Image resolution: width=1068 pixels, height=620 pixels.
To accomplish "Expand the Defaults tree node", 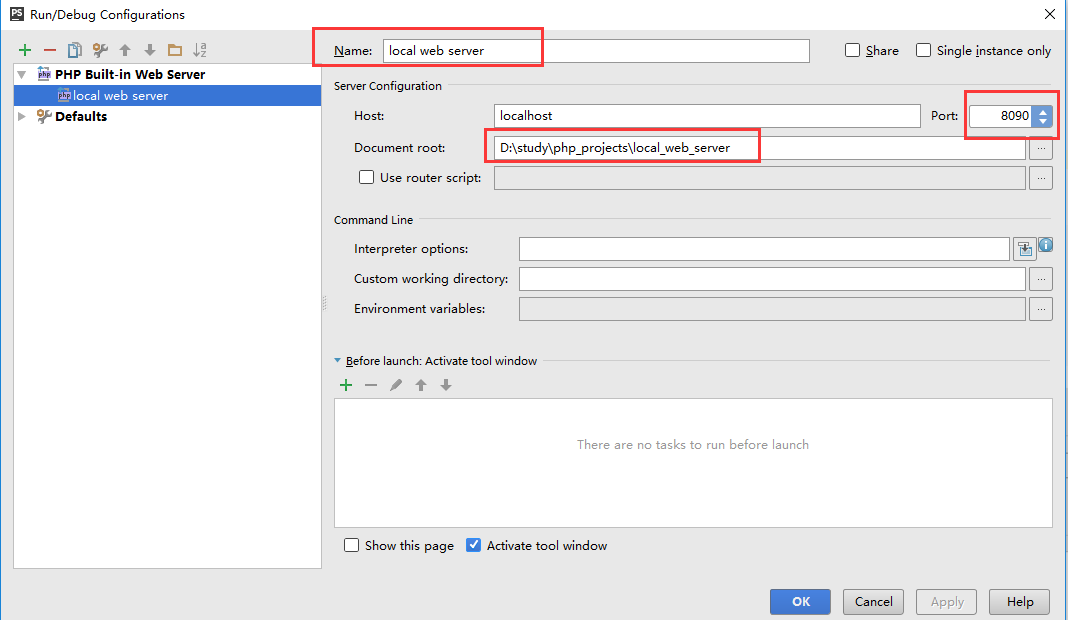I will tap(23, 117).
